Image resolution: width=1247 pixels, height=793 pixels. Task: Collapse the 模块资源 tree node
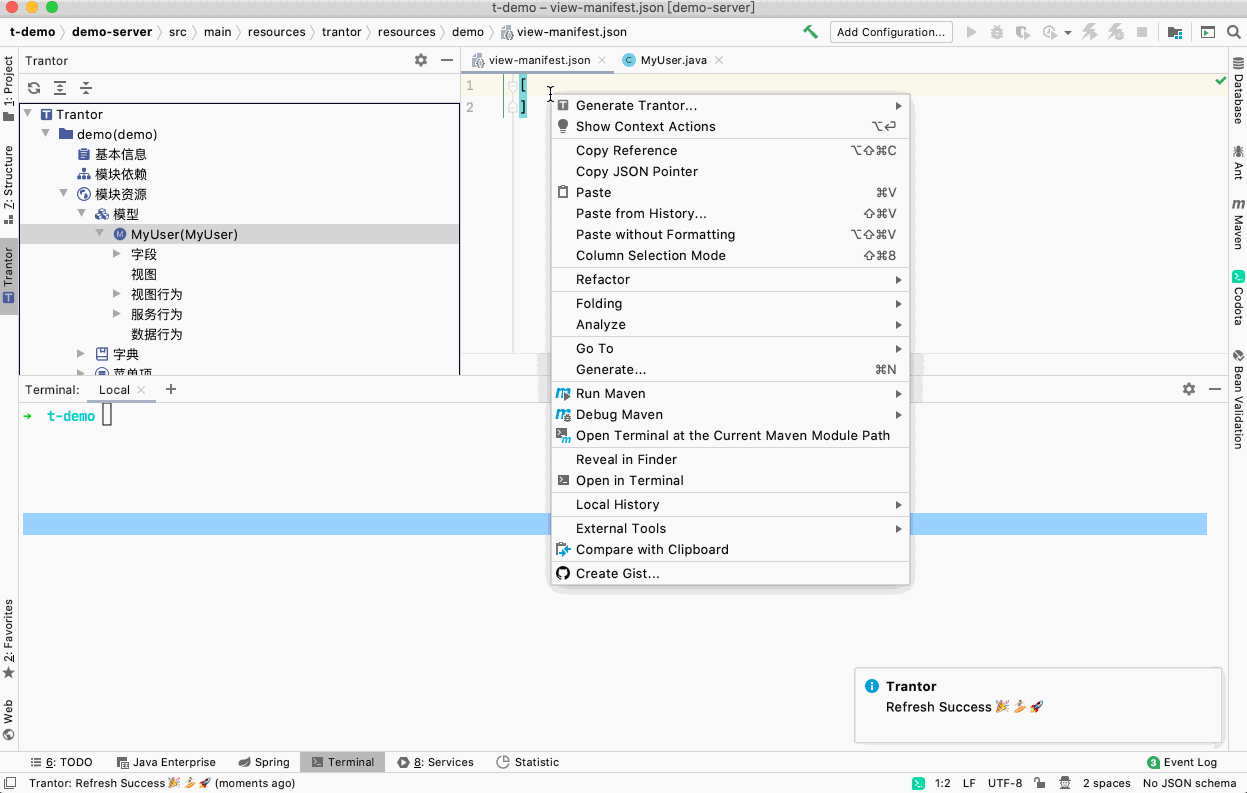coord(64,193)
